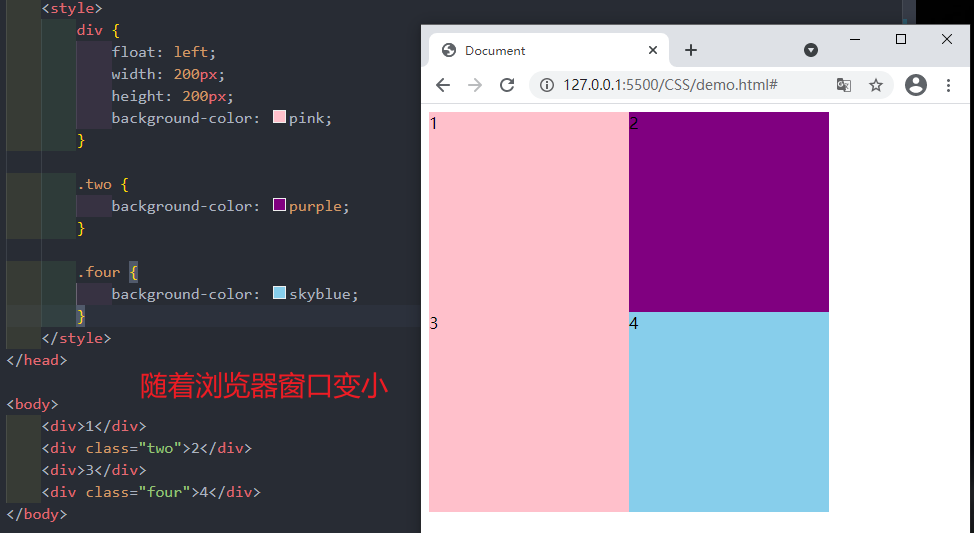Open the purple color swatch picker

(x=279, y=206)
